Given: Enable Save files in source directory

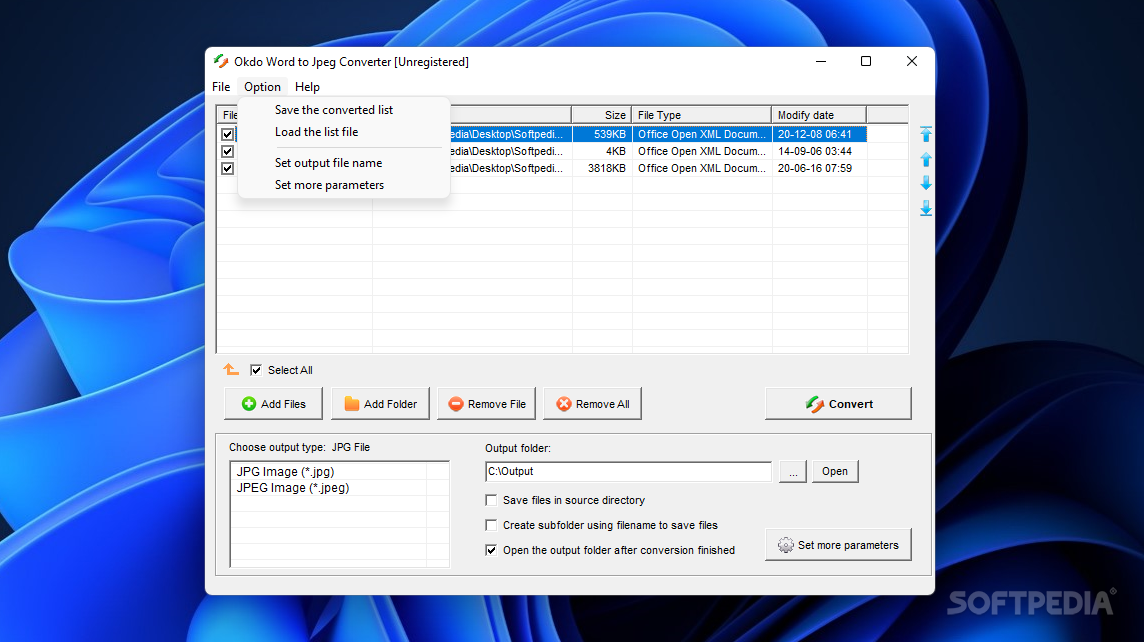Looking at the screenshot, I should click(491, 500).
